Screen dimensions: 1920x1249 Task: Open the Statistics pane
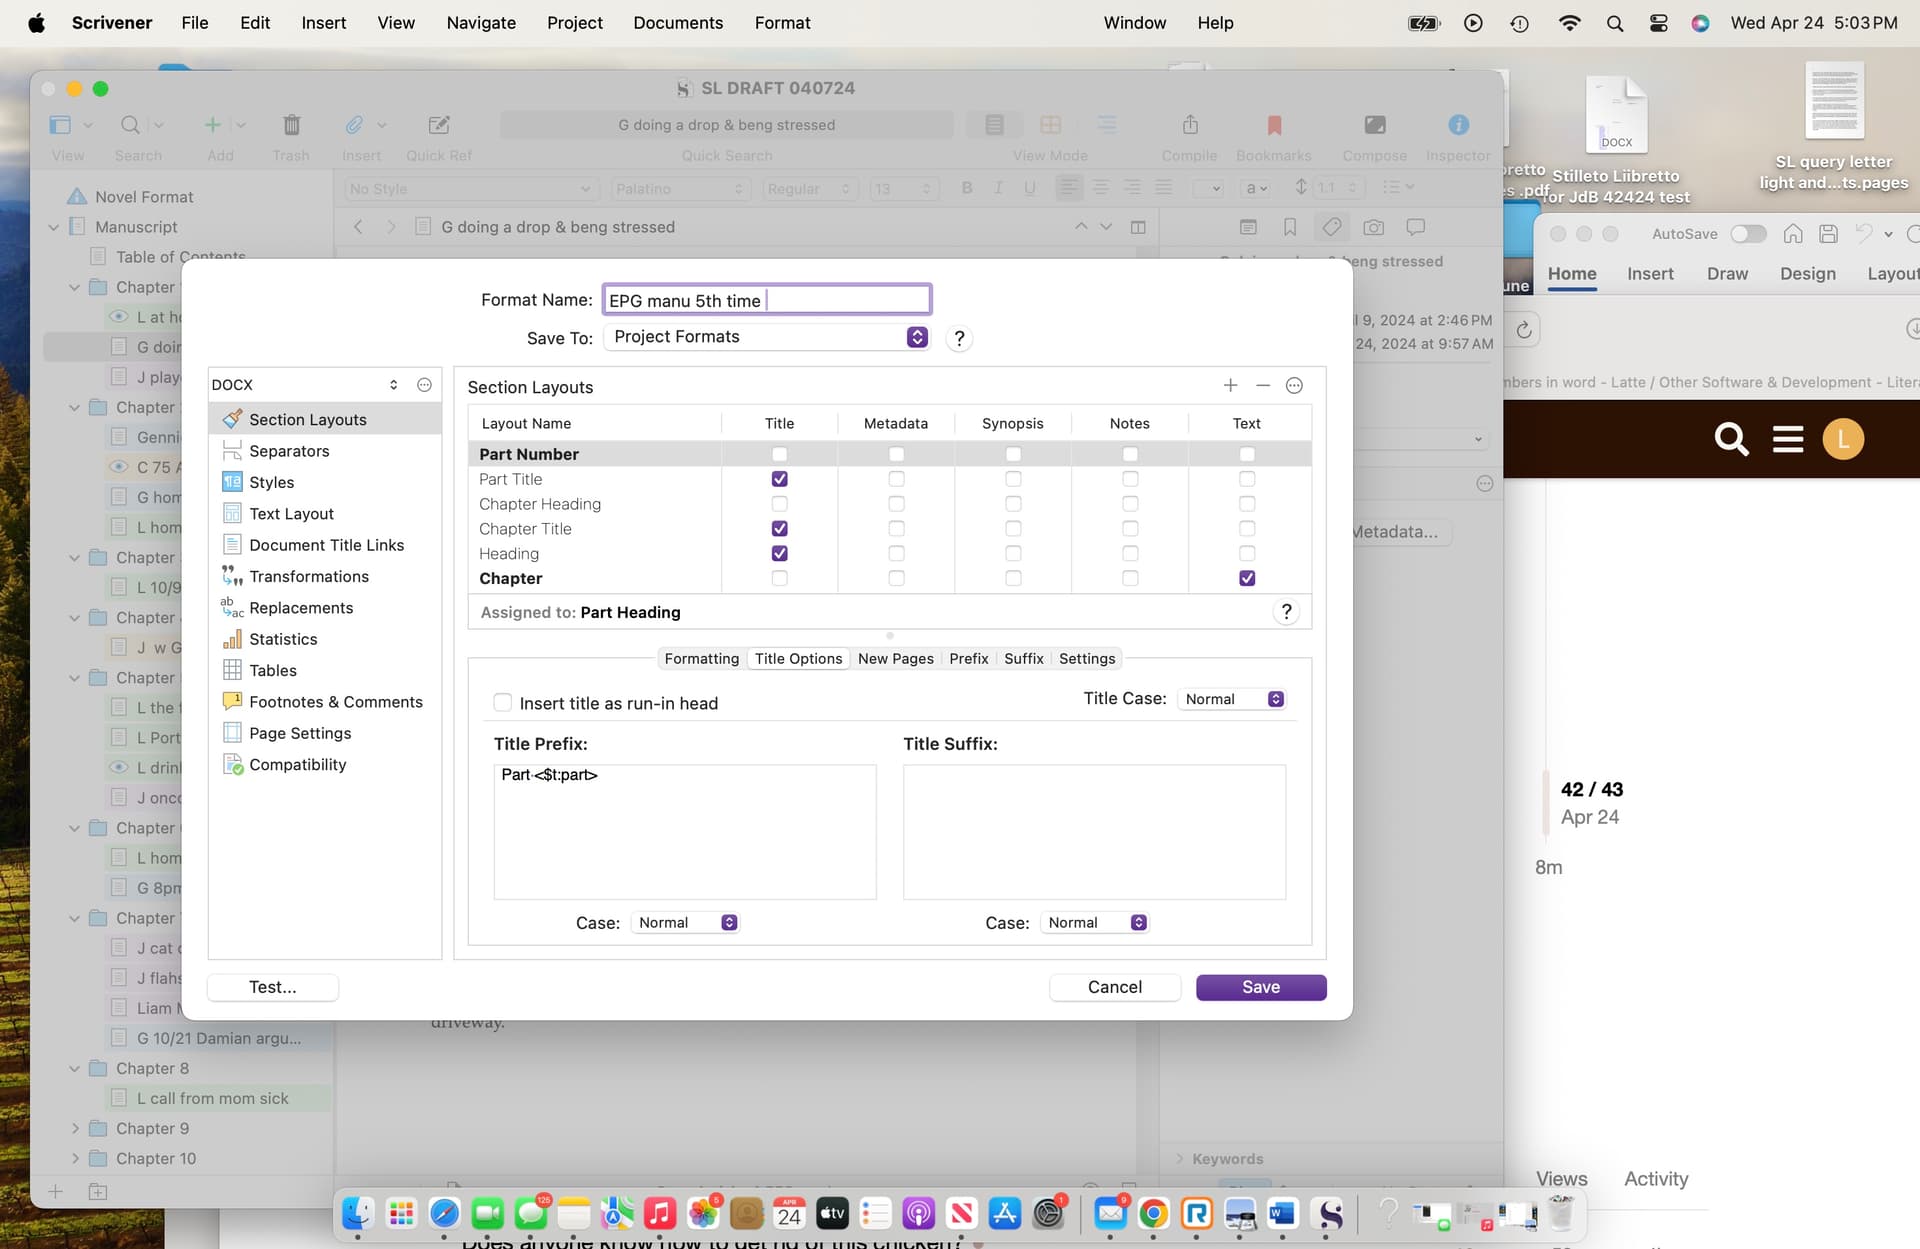(283, 639)
